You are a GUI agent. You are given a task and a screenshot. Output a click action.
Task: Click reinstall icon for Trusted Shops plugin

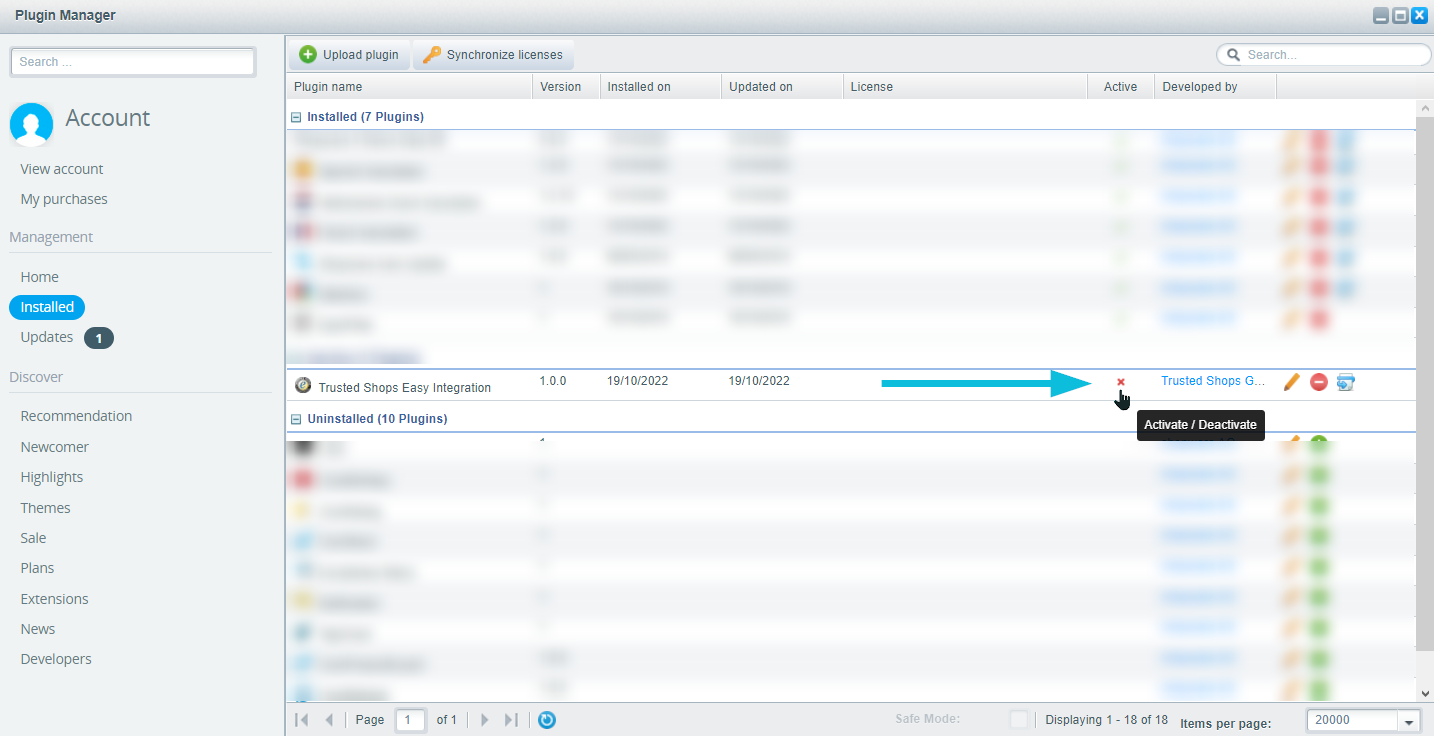1346,382
